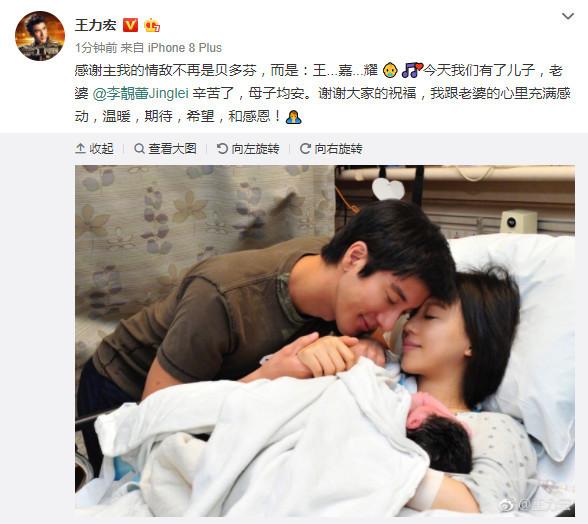Click the music note heart emoji
Image resolution: width=588 pixels, height=524 pixels.
coord(412,71)
